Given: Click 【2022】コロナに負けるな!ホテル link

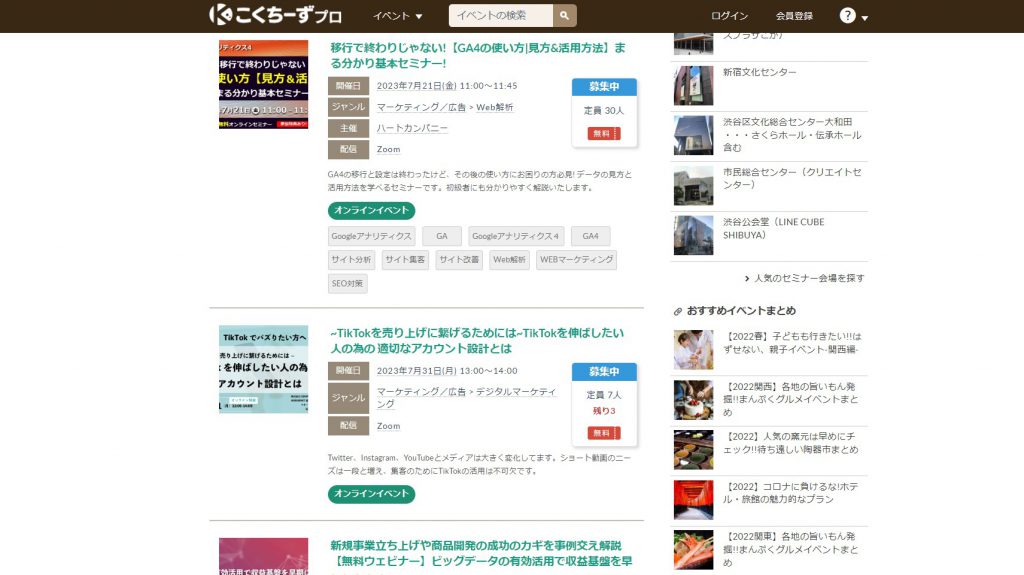Looking at the screenshot, I should pyautogui.click(x=791, y=493).
